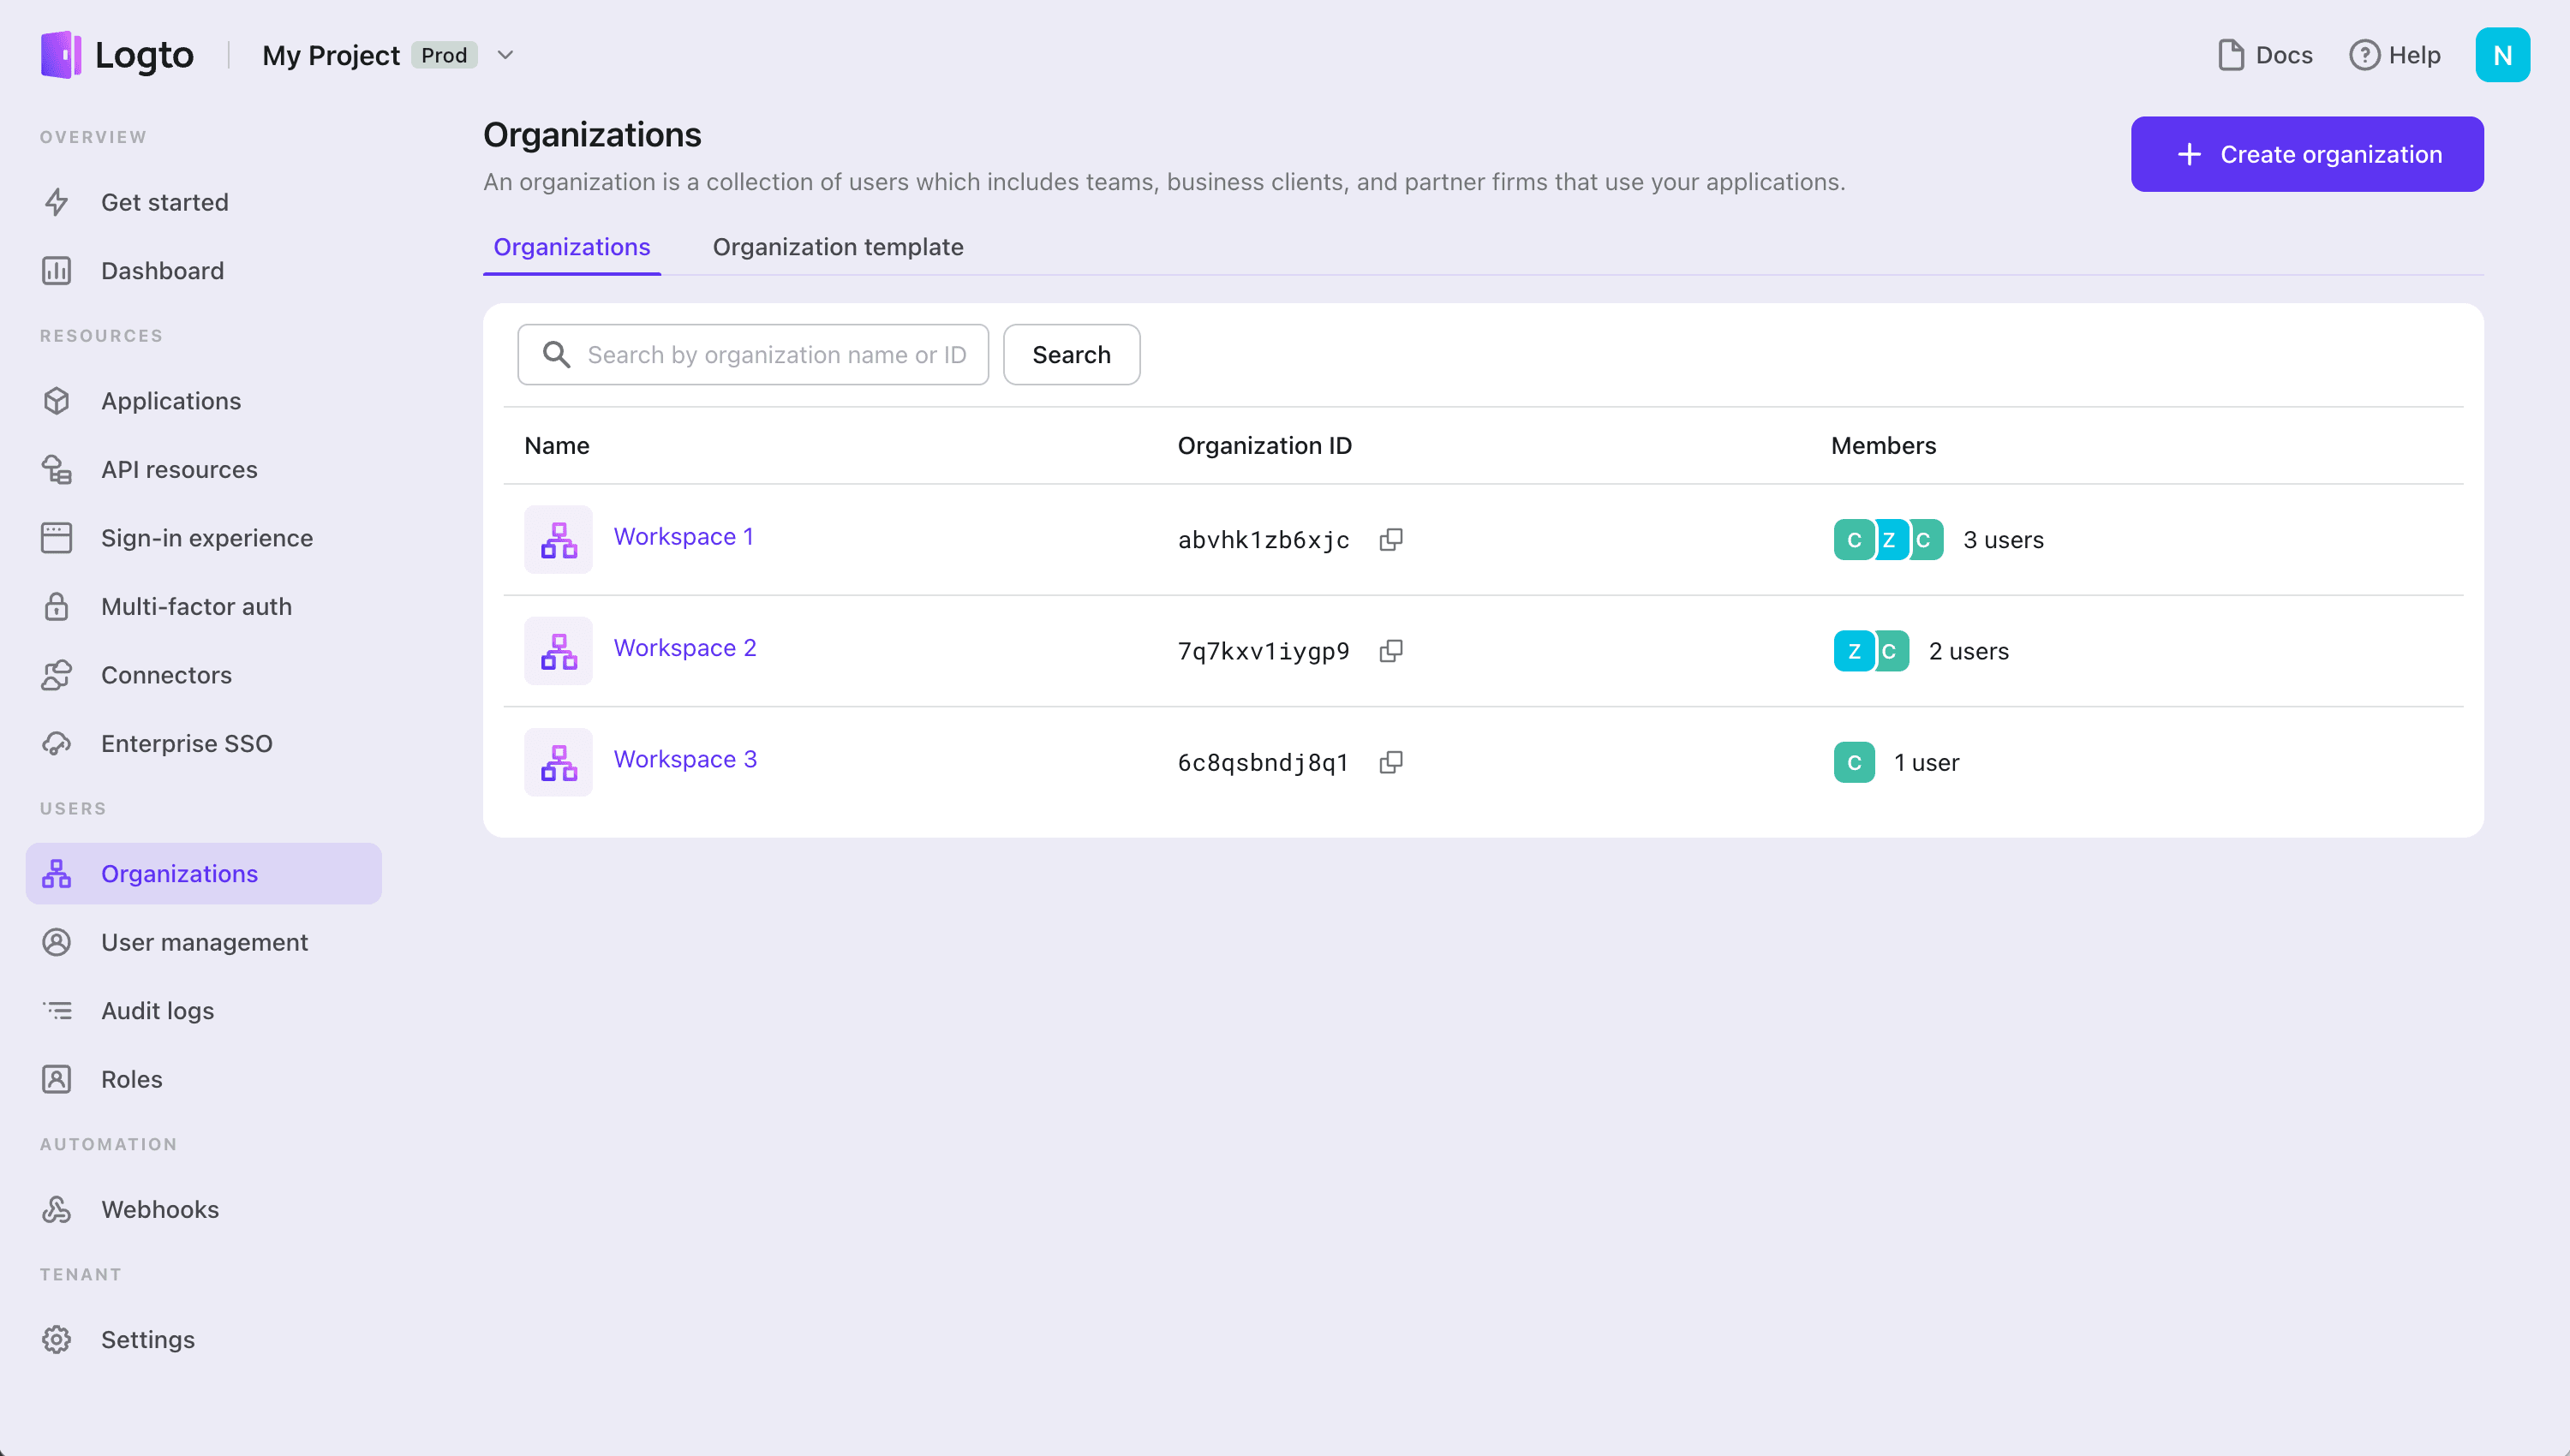Click the Help icon in top navigation

coord(2364,55)
